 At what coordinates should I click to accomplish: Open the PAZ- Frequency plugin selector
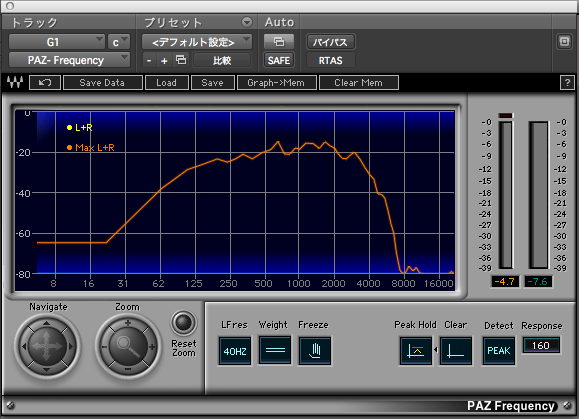coord(69,60)
